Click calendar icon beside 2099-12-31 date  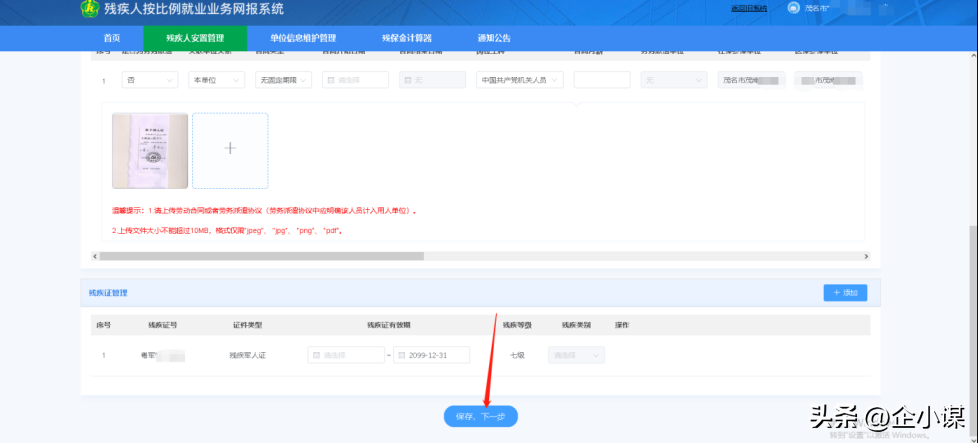tap(402, 355)
